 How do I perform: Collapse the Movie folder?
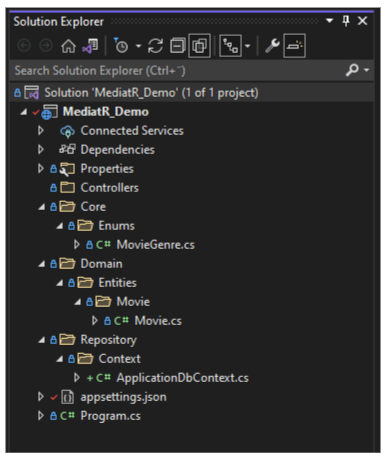(77, 302)
